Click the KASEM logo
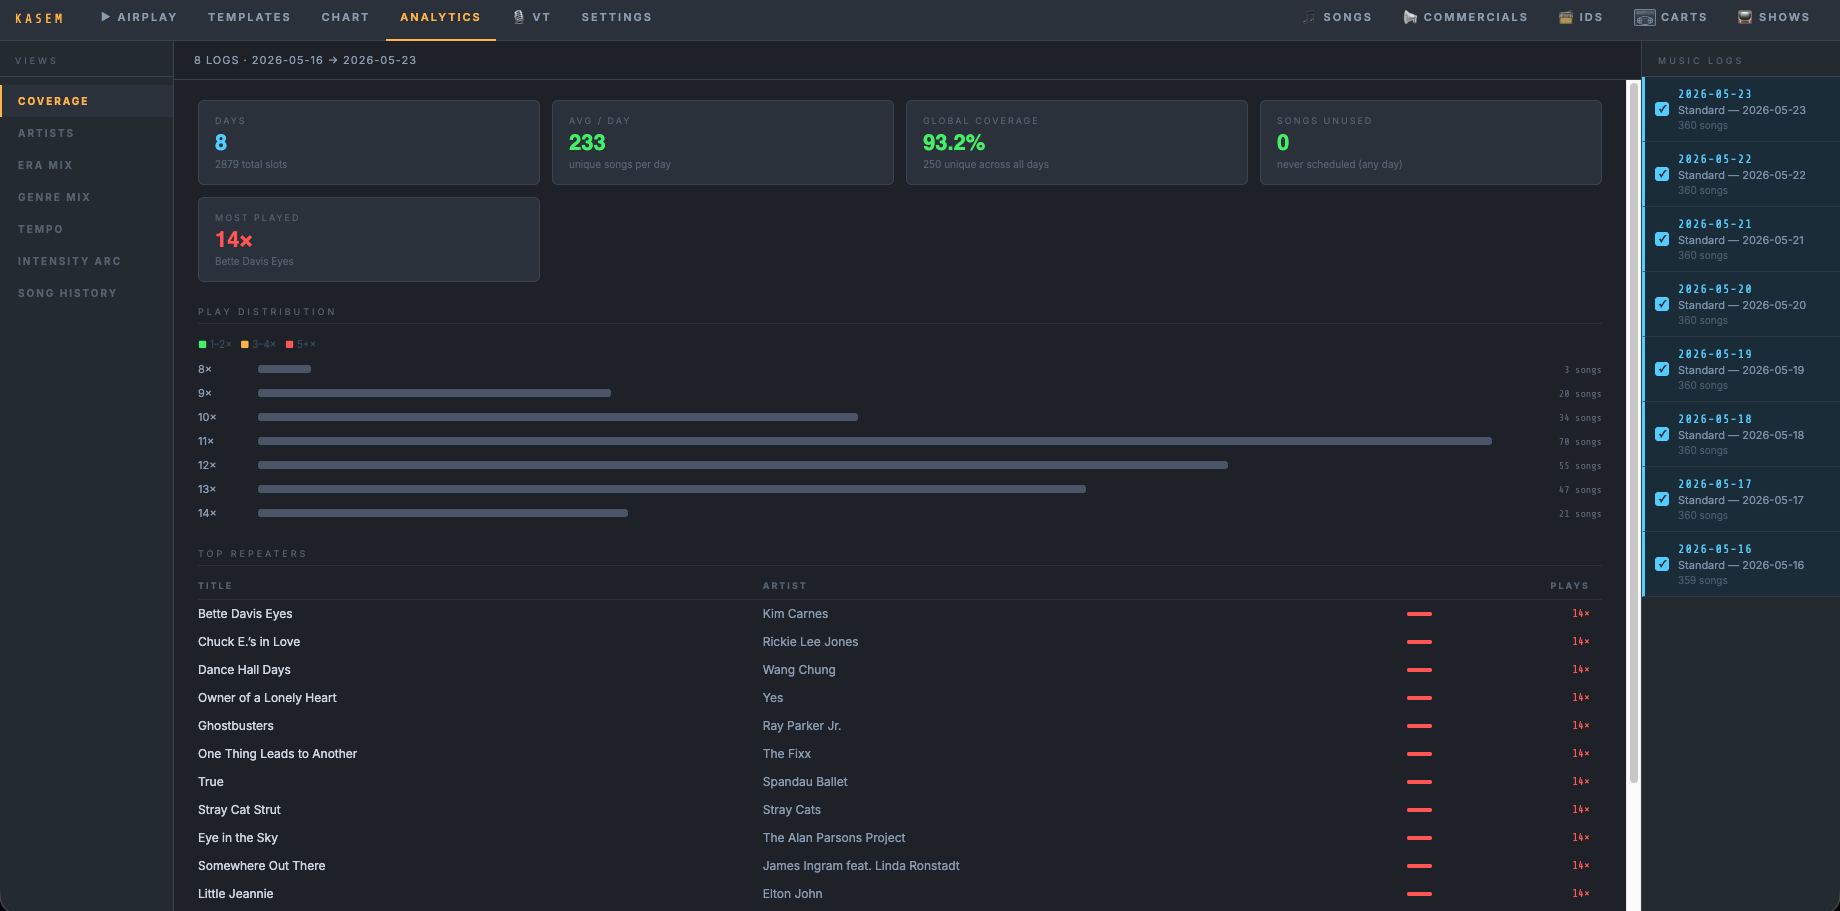 point(39,18)
